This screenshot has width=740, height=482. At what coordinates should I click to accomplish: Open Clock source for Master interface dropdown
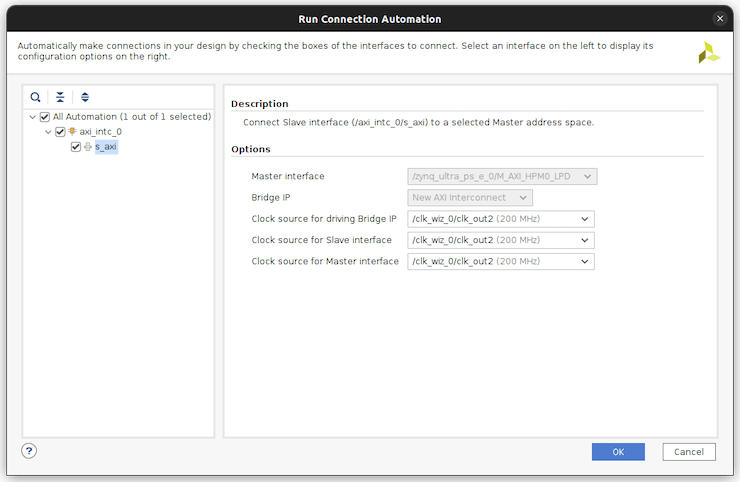[501, 261]
